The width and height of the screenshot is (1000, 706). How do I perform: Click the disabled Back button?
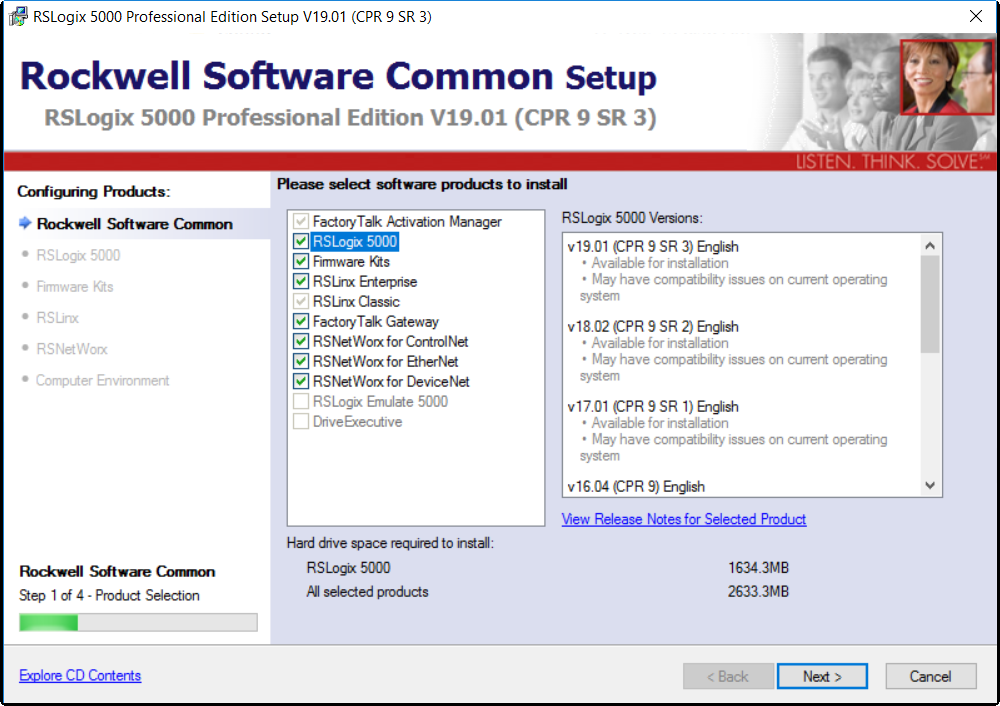(x=728, y=676)
